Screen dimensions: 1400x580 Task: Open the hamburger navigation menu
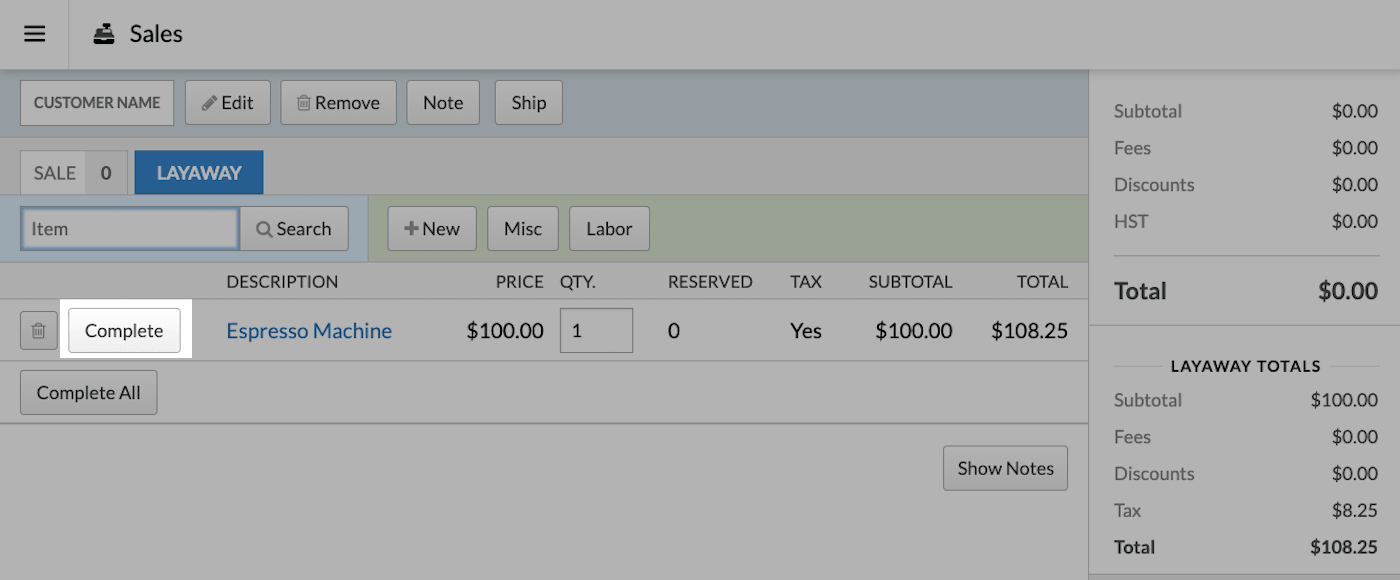pos(34,33)
